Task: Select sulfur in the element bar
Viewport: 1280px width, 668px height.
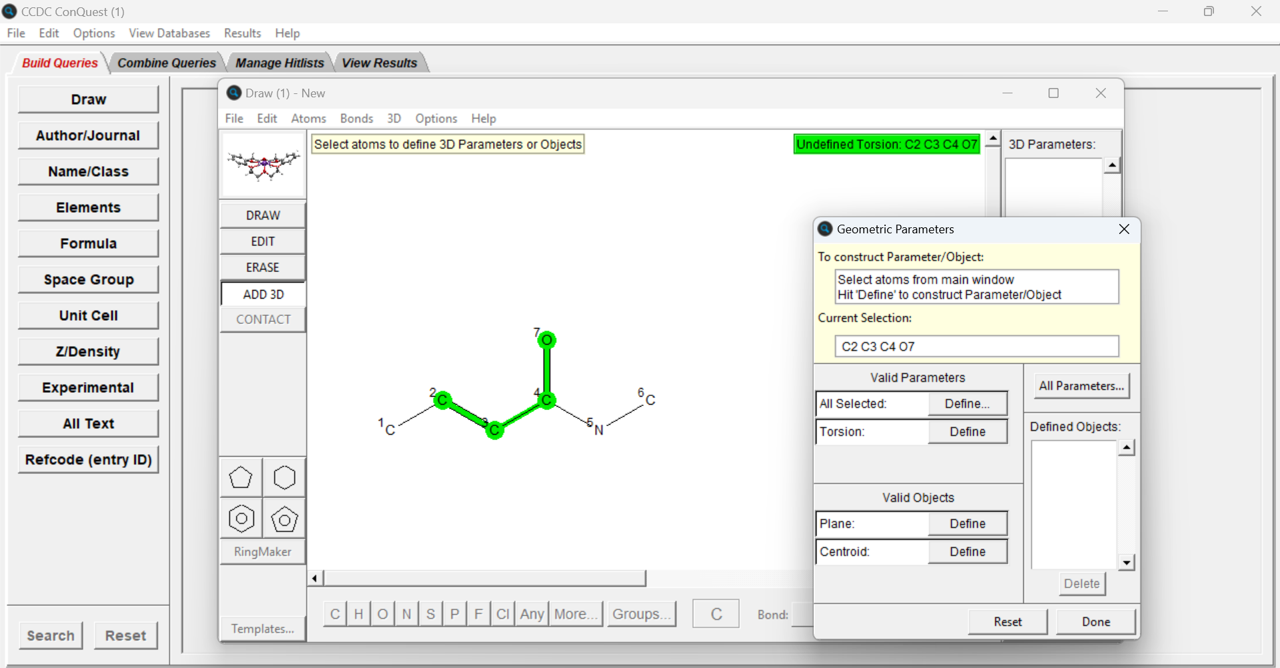Action: (430, 613)
